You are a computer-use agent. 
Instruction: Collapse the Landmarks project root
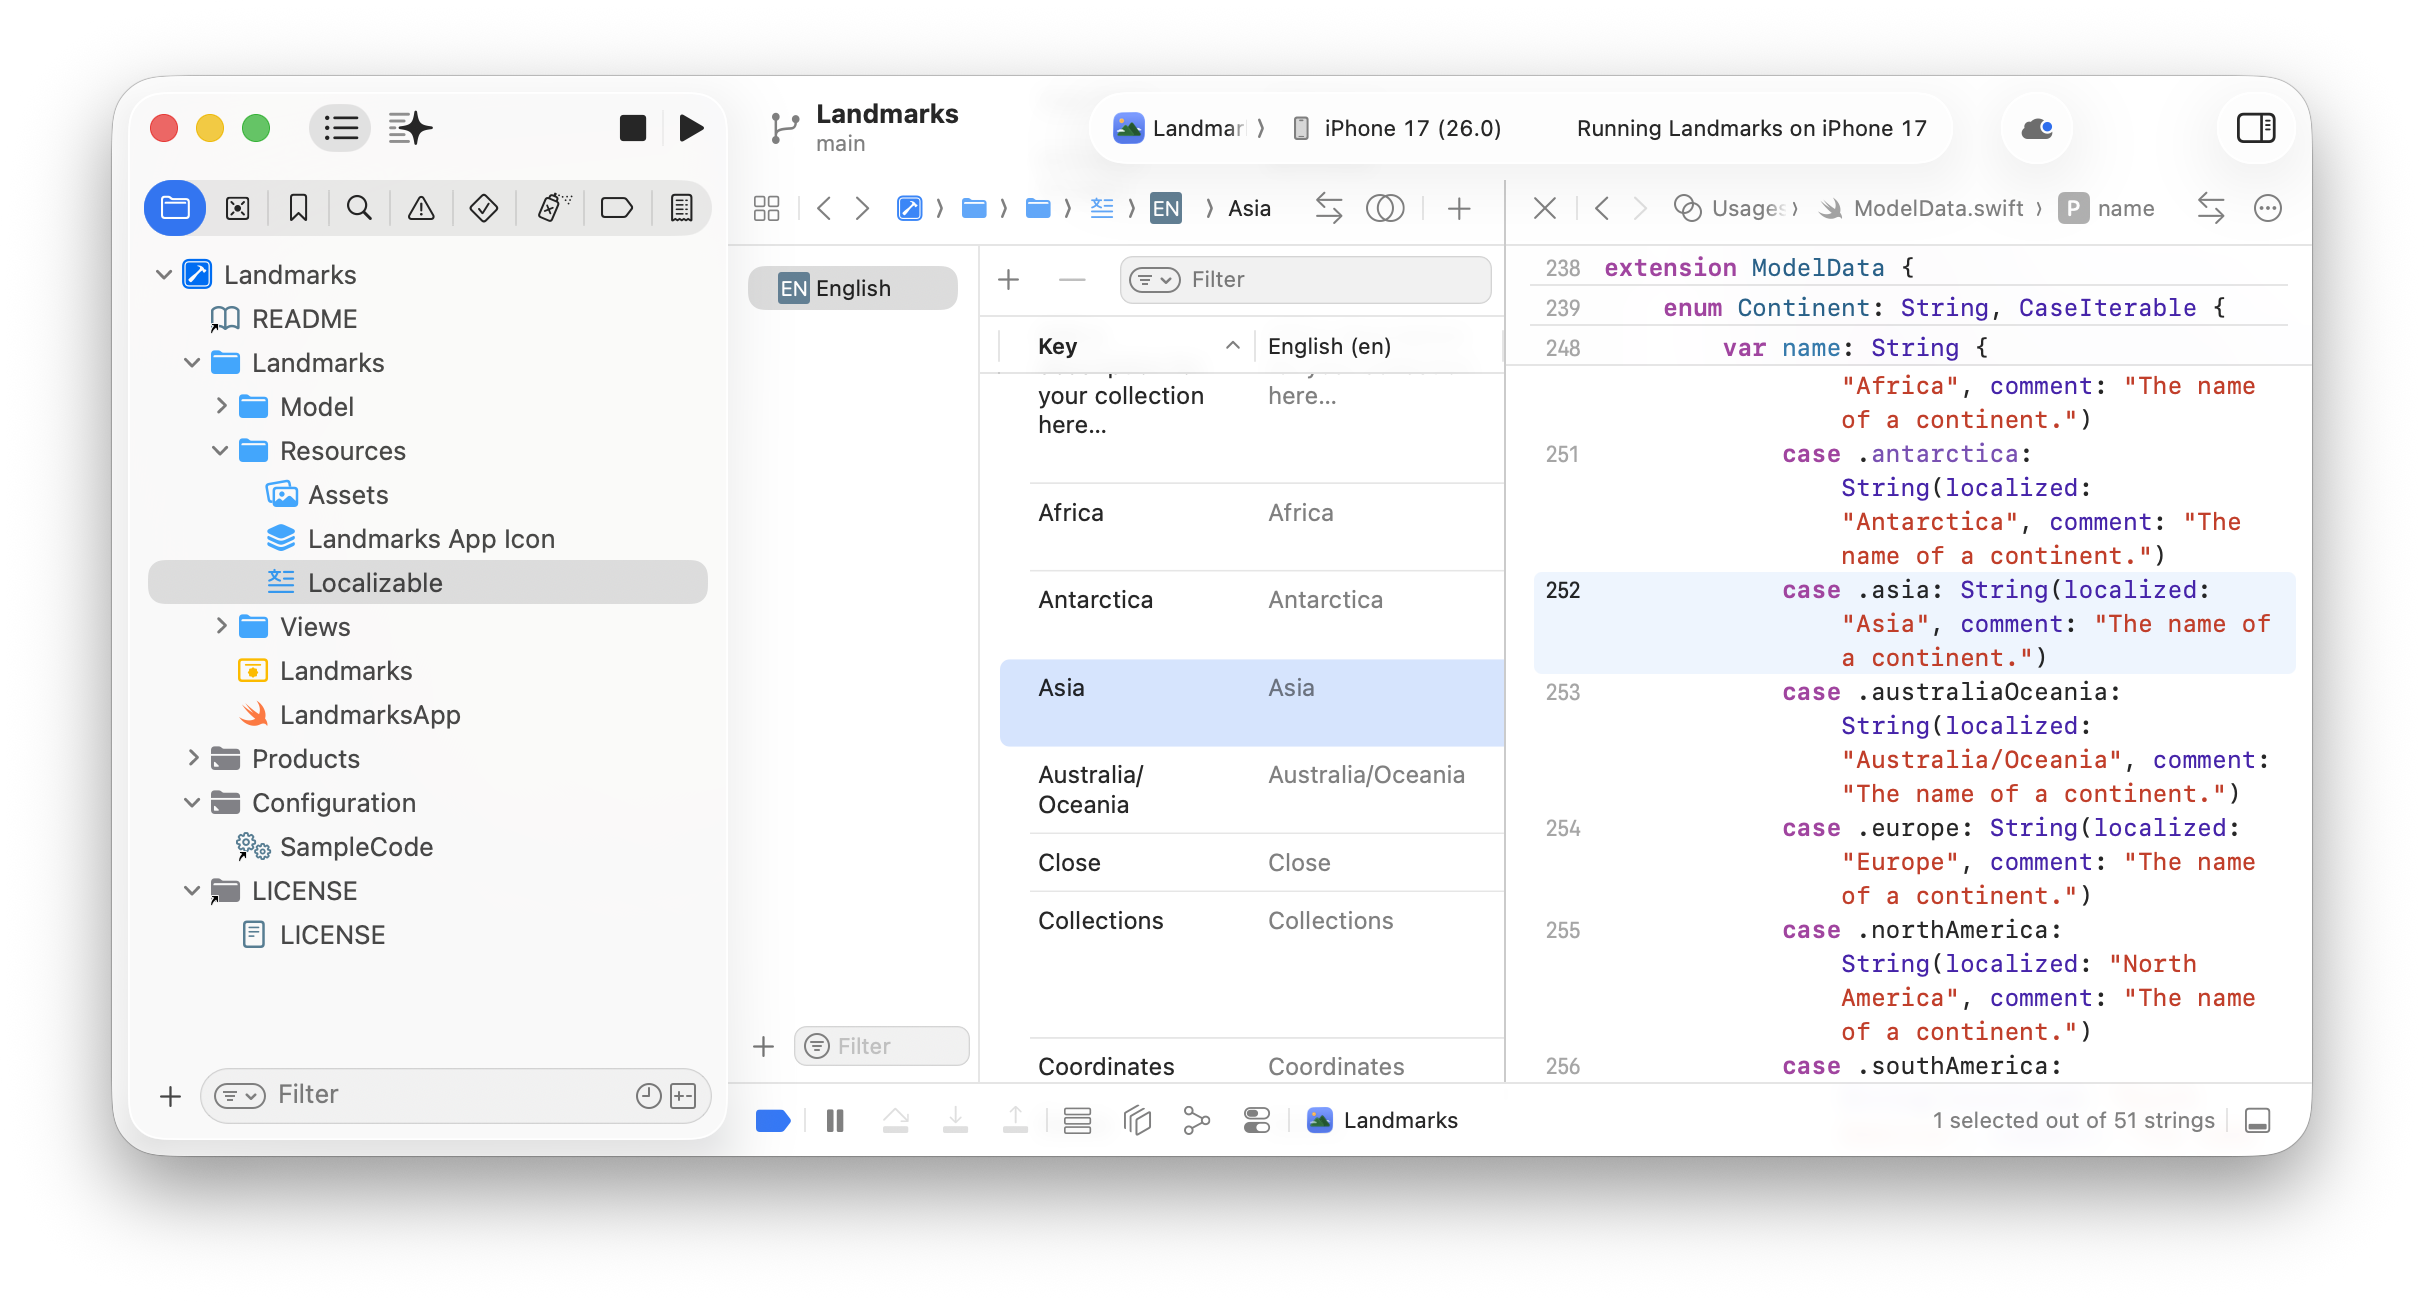(x=164, y=274)
